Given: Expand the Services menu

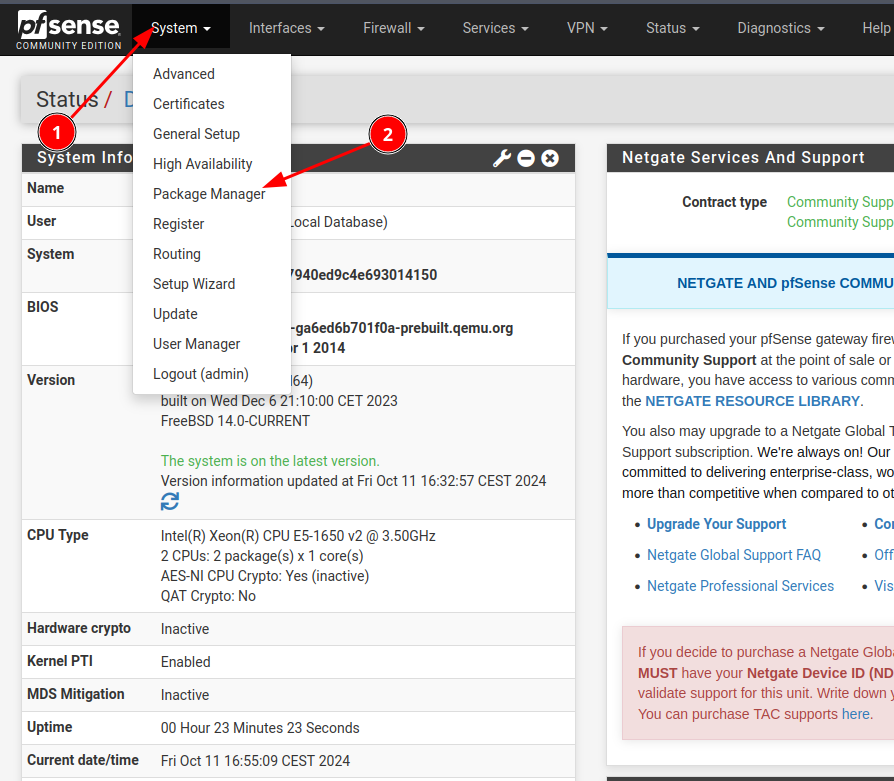Looking at the screenshot, I should coord(496,28).
